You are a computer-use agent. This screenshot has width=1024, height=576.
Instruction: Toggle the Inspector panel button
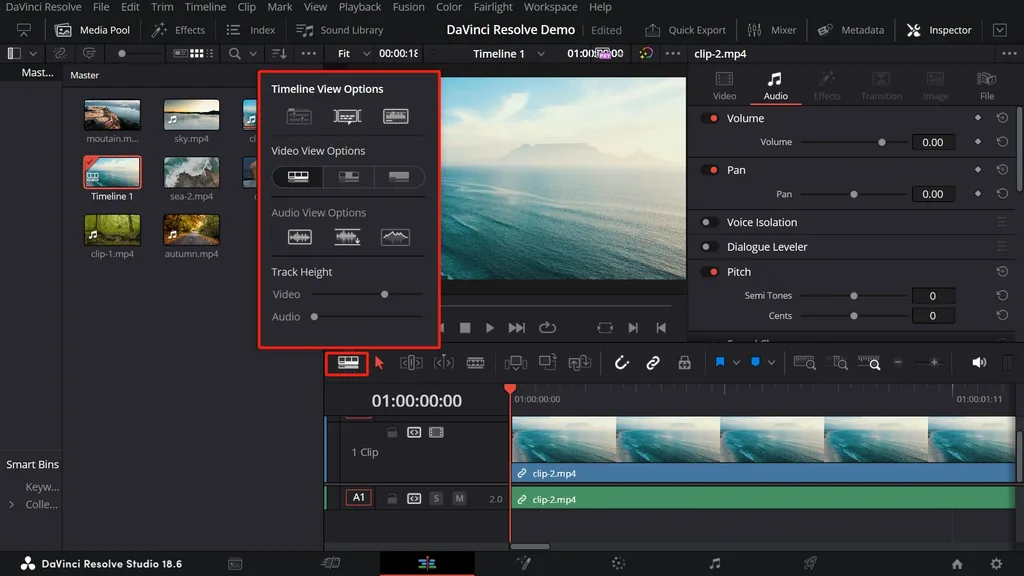click(x=939, y=30)
